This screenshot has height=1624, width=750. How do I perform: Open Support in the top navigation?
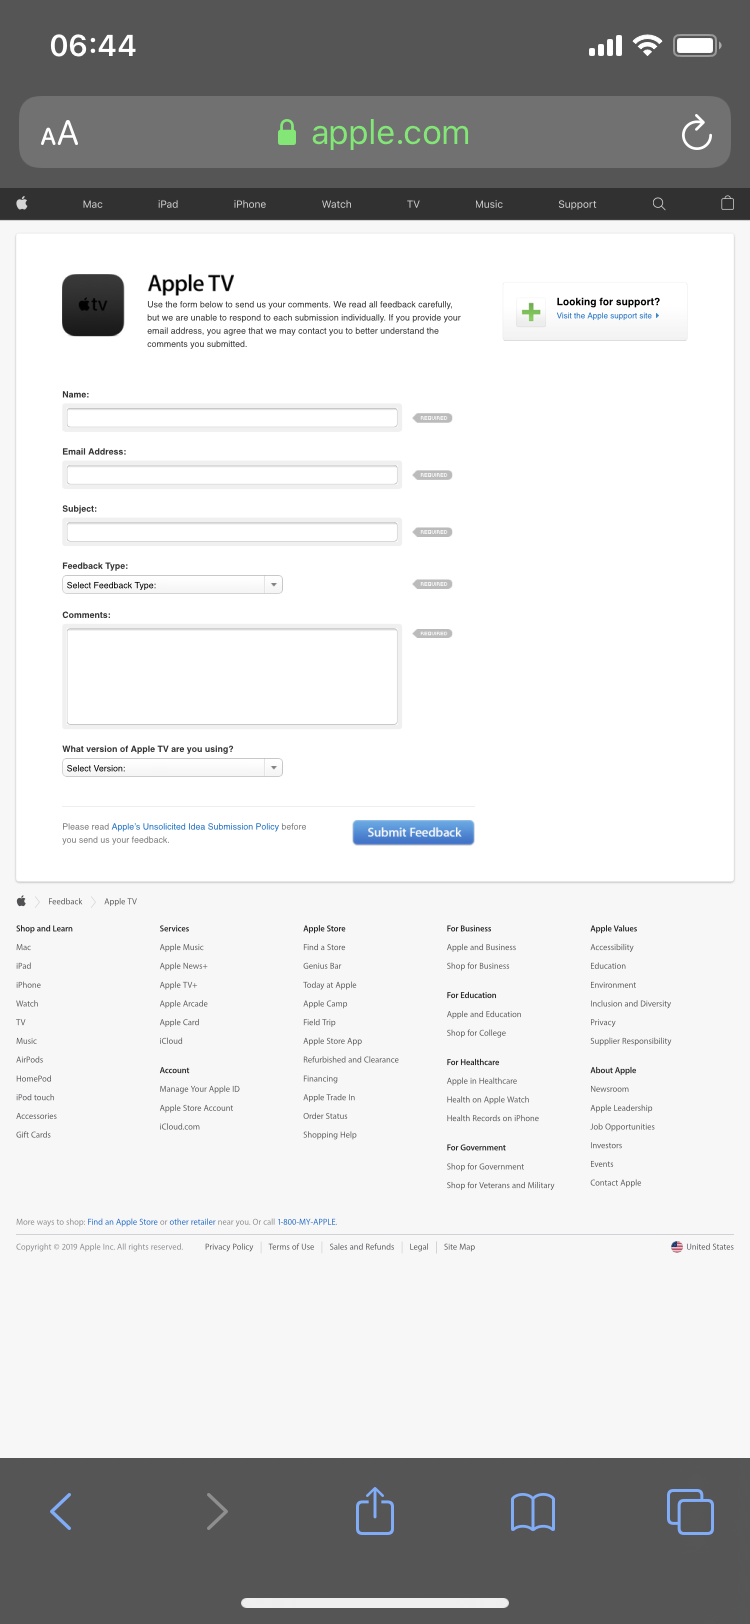[x=577, y=204]
